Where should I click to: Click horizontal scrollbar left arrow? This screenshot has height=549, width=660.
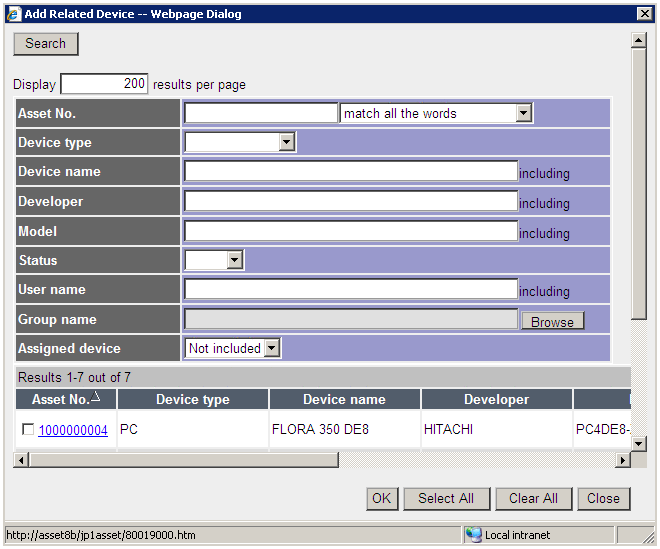click(21, 460)
